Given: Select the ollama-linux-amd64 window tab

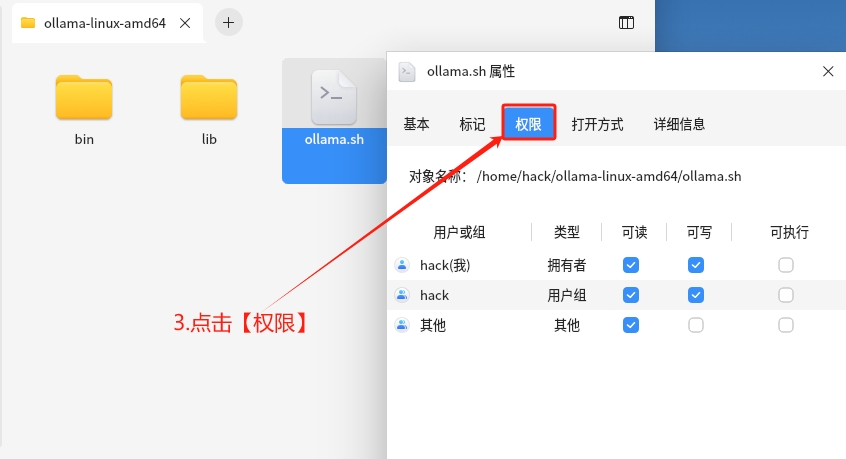Looking at the screenshot, I should tap(107, 23).
